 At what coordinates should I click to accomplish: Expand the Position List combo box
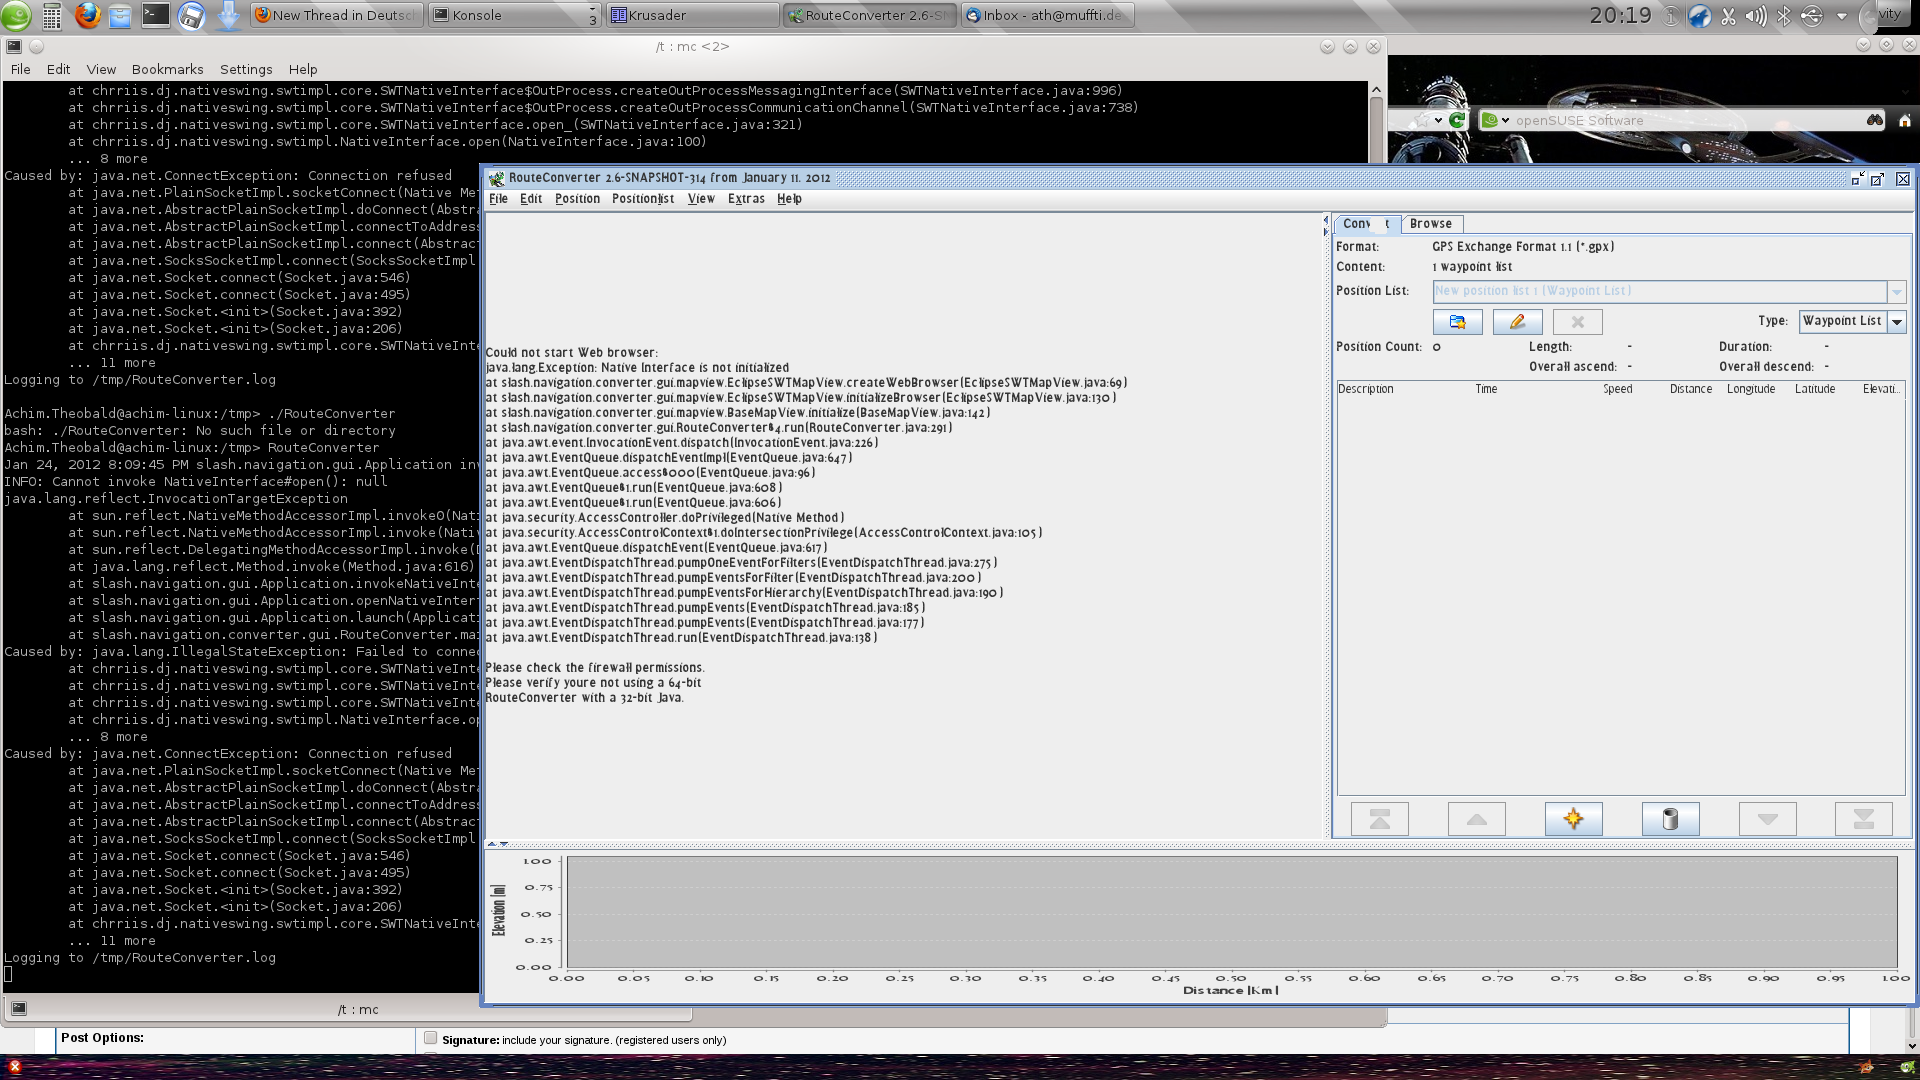[x=1896, y=291]
